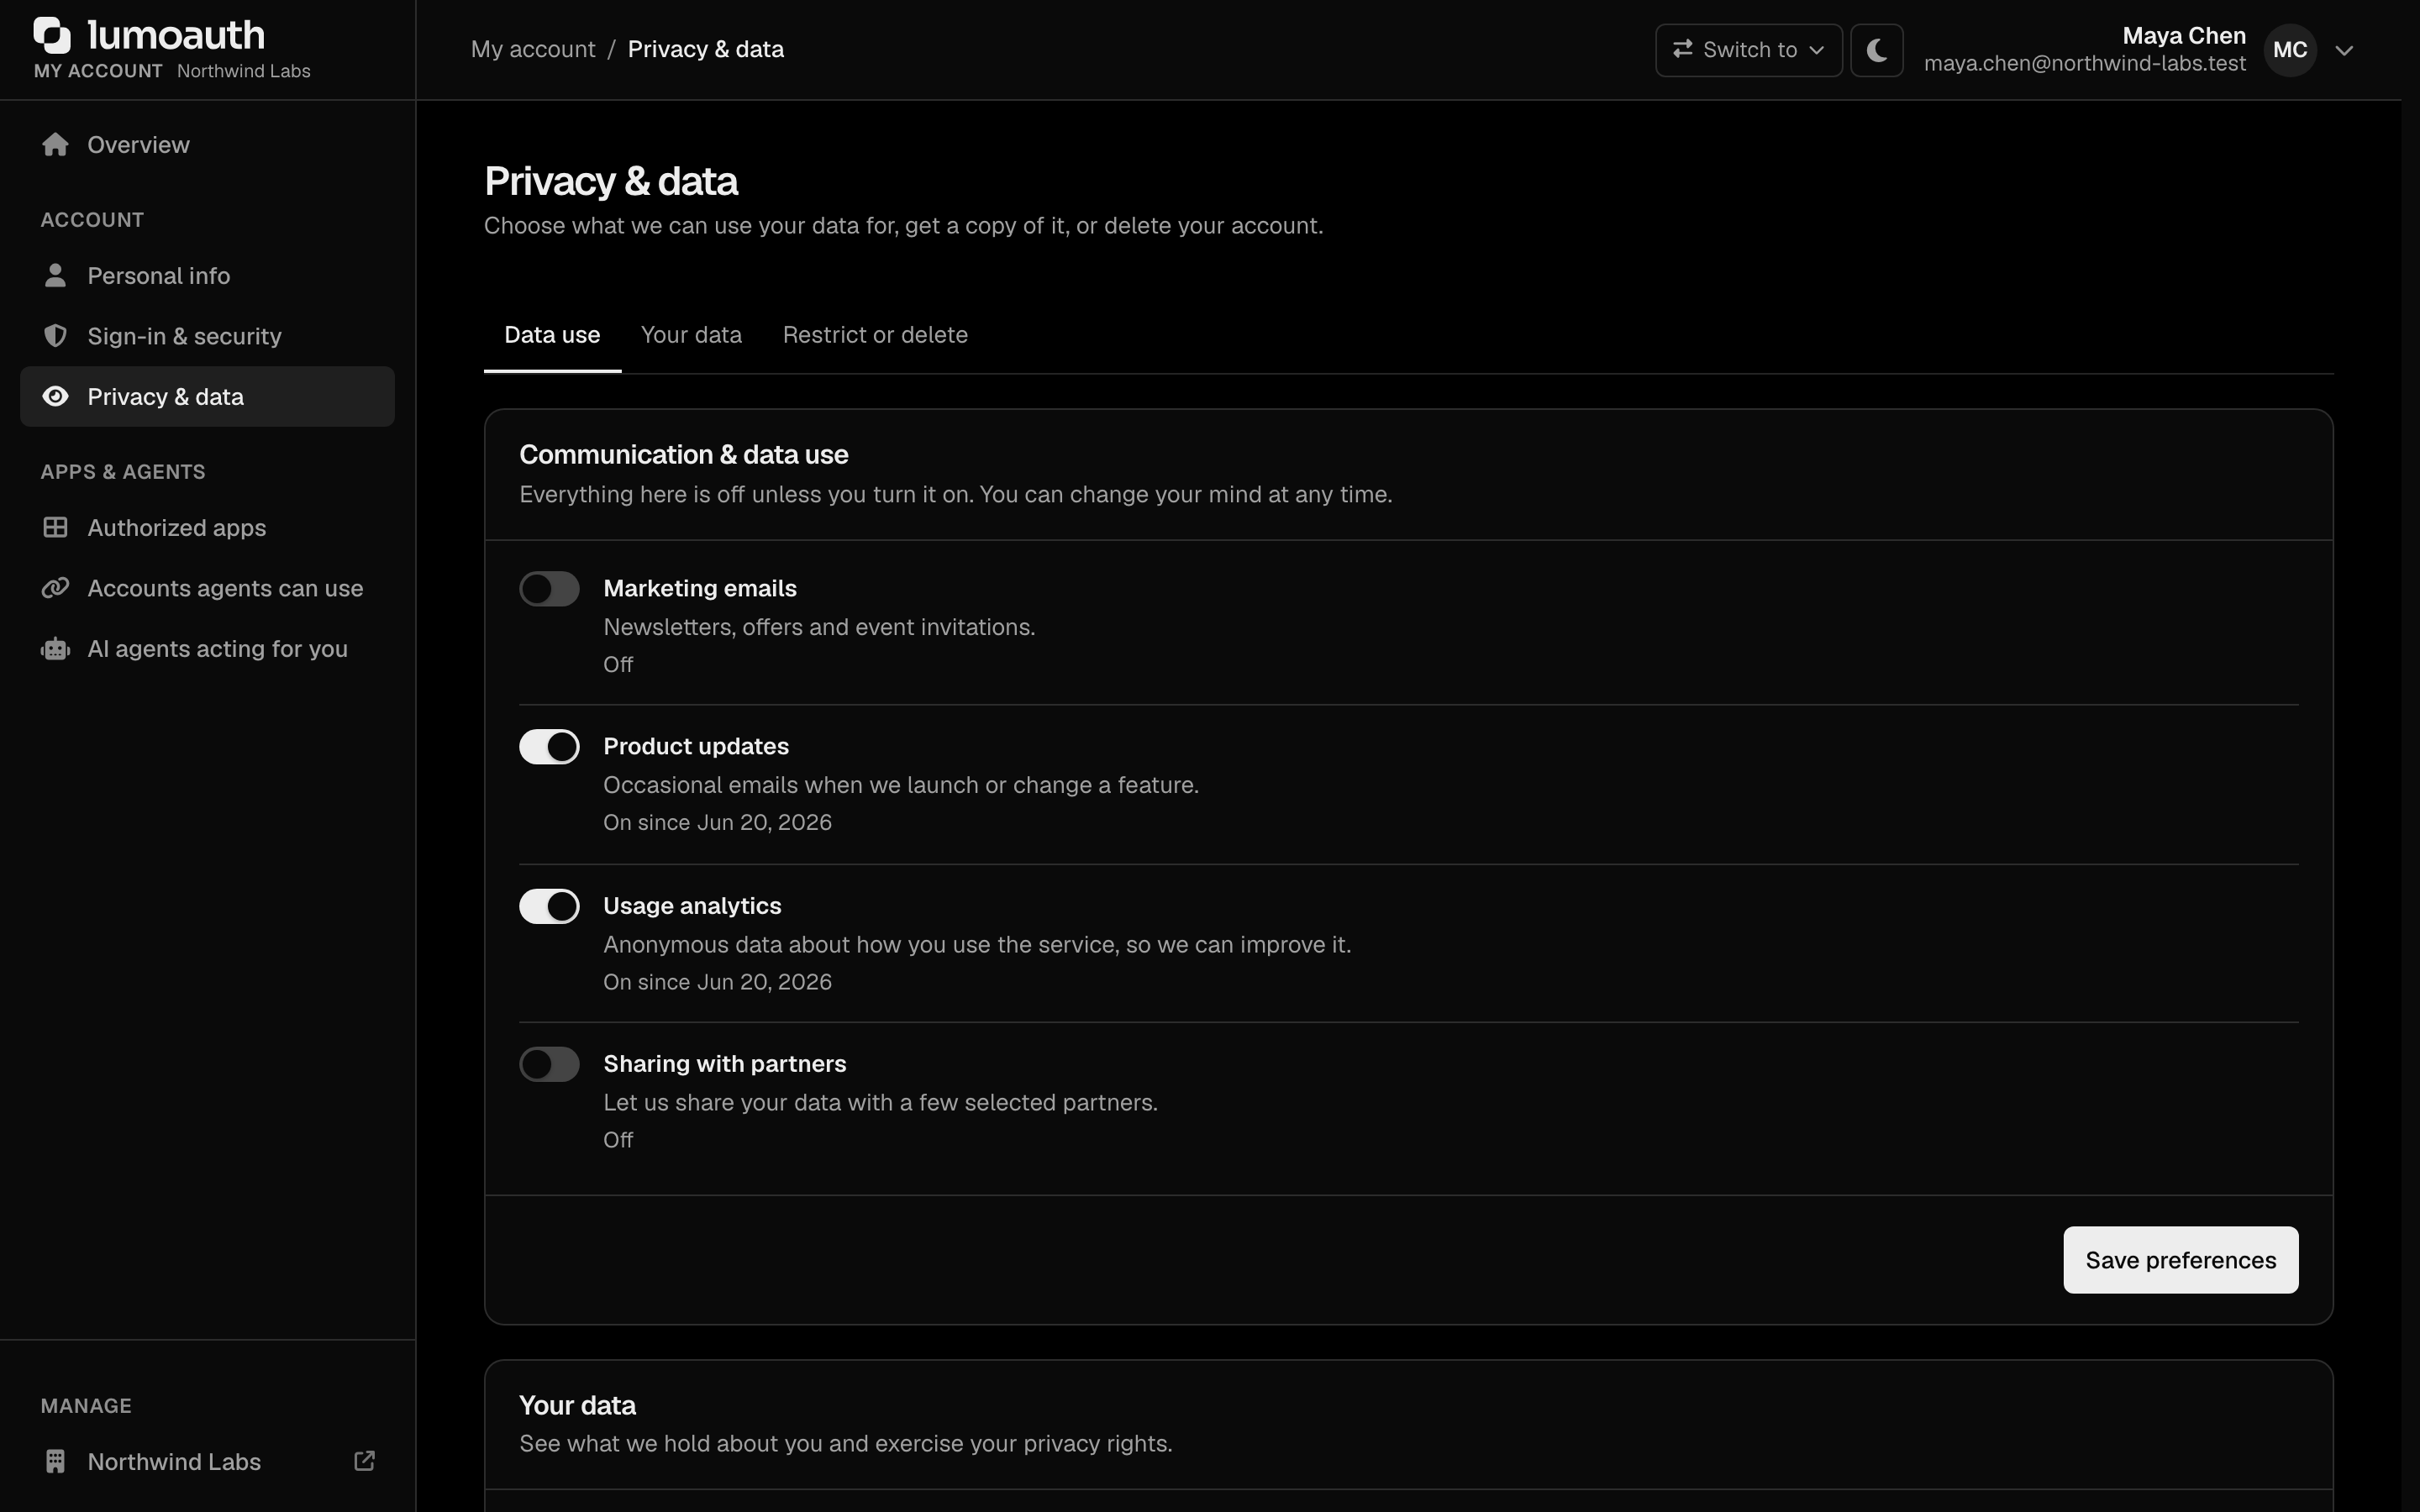This screenshot has height=1512, width=2420.
Task: Enable Sharing with partners toggle
Action: coord(549,1064)
